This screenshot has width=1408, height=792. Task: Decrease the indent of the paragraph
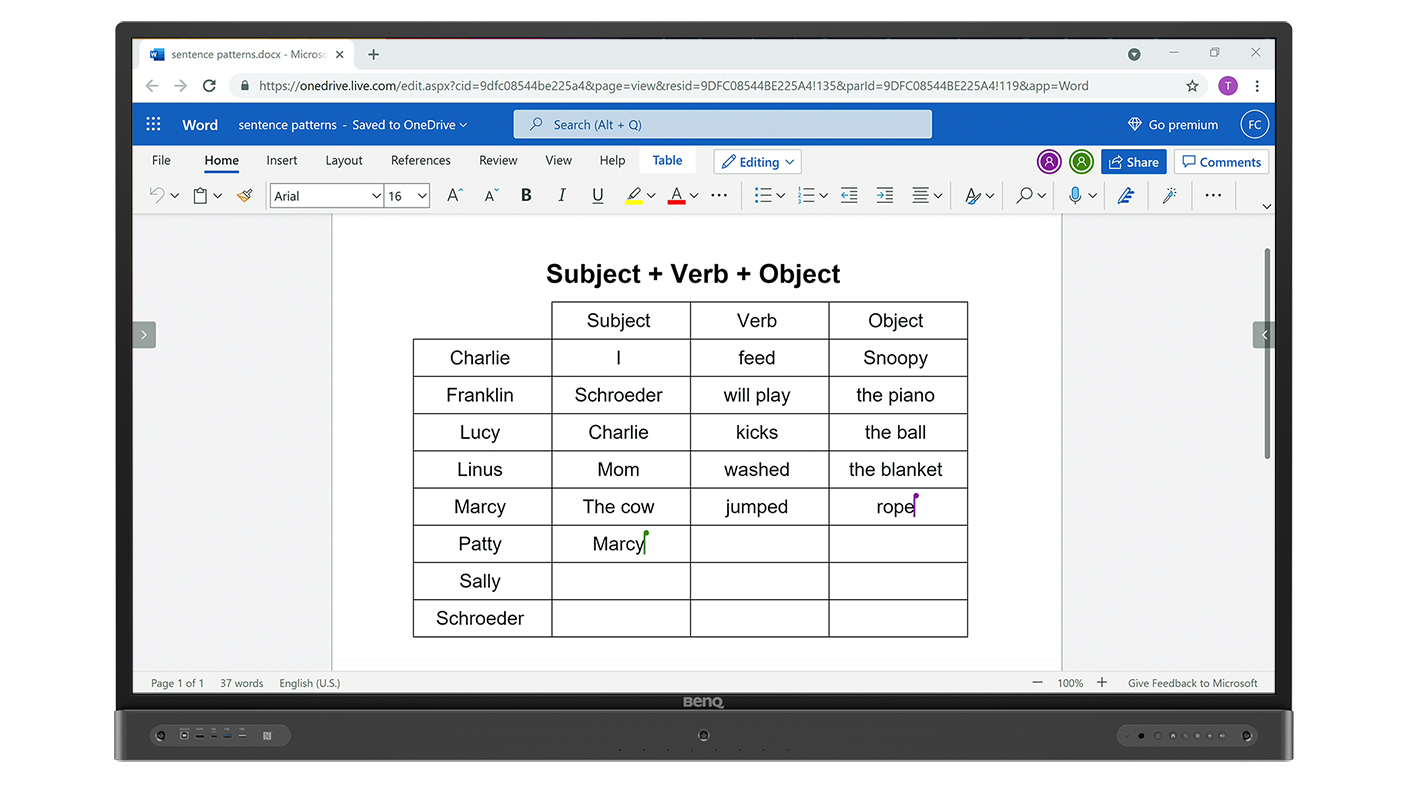[x=849, y=195]
